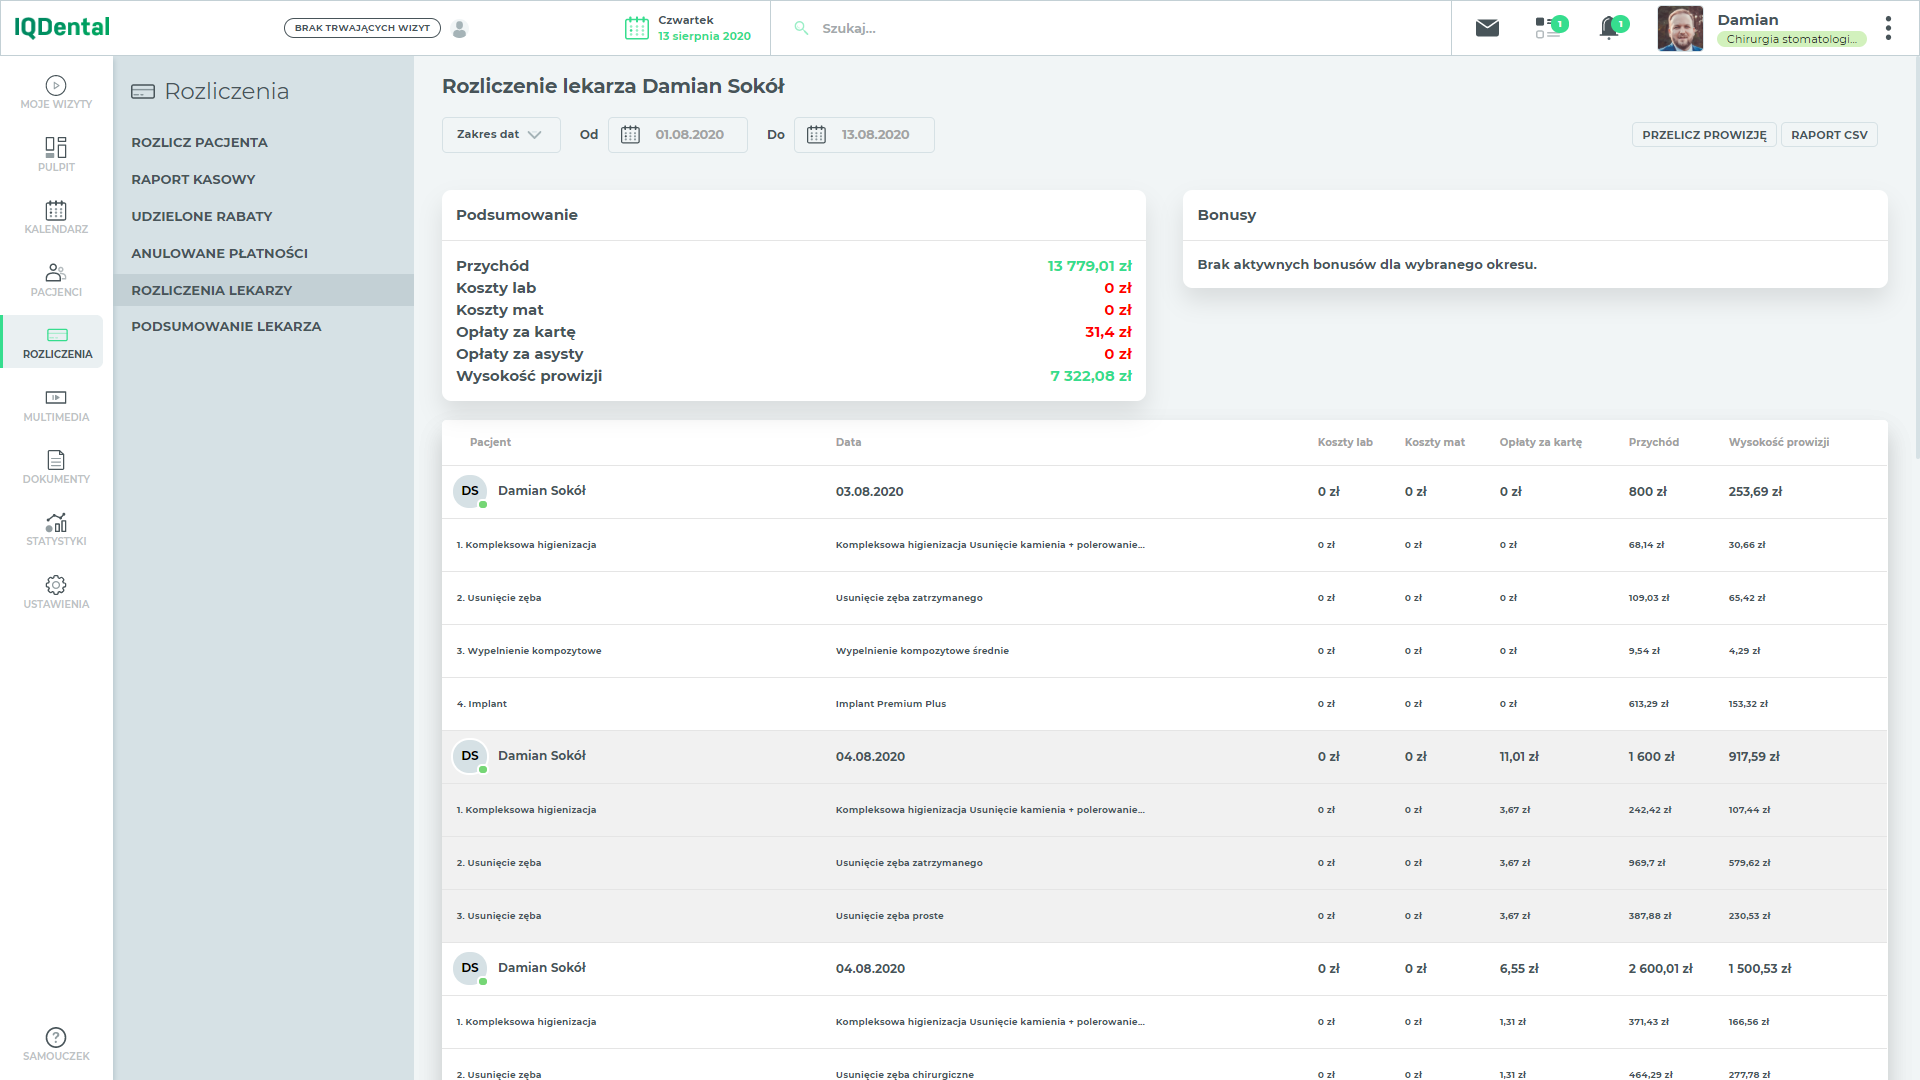The height and width of the screenshot is (1080, 1920).
Task: Click the Do date field 13.08.2020
Action: tap(864, 135)
